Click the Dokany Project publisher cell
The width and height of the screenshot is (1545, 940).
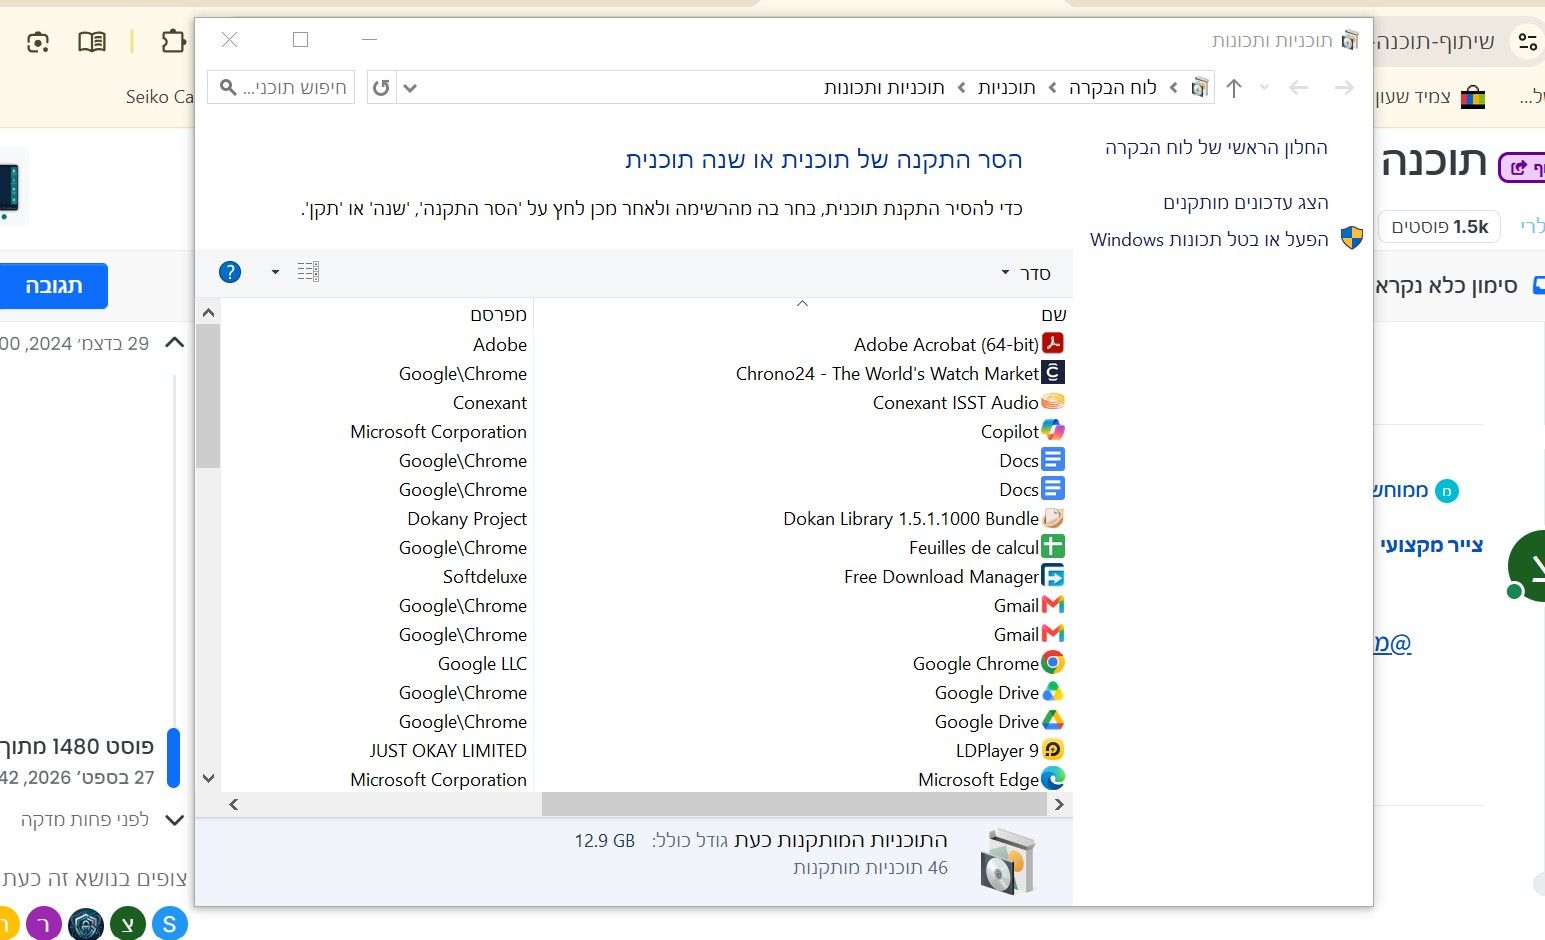467,519
